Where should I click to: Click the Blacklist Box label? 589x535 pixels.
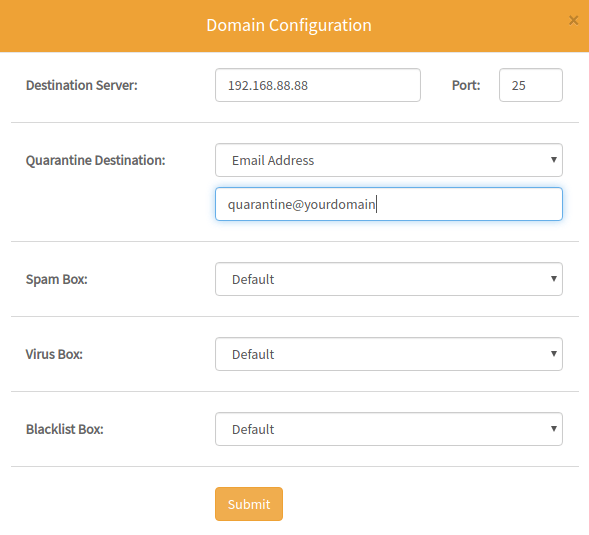pyautogui.click(x=65, y=429)
